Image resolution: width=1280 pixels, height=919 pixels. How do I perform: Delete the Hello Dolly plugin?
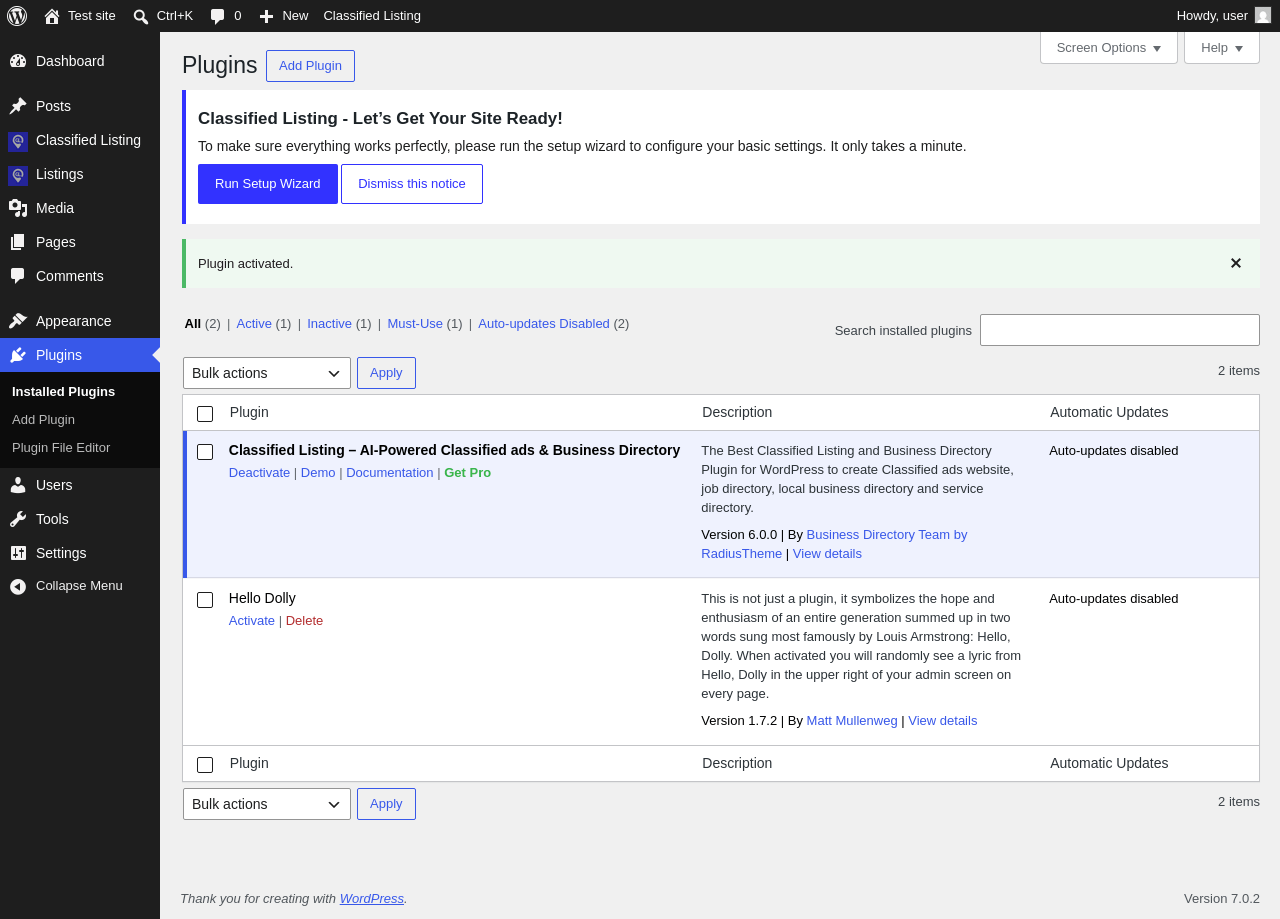[304, 621]
